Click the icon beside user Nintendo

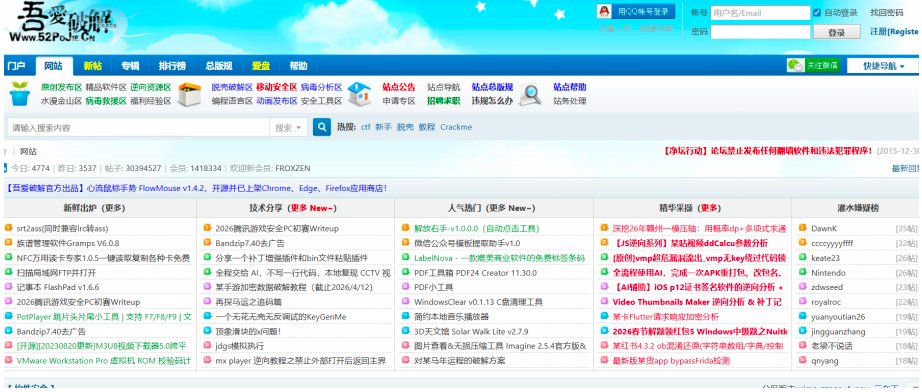[803, 273]
